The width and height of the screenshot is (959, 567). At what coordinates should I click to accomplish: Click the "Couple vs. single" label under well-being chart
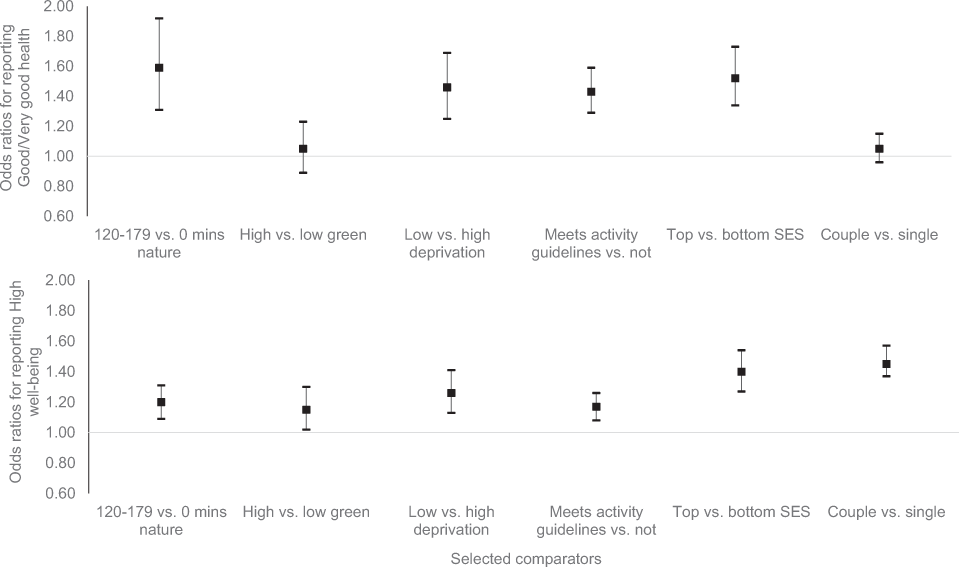(886, 512)
